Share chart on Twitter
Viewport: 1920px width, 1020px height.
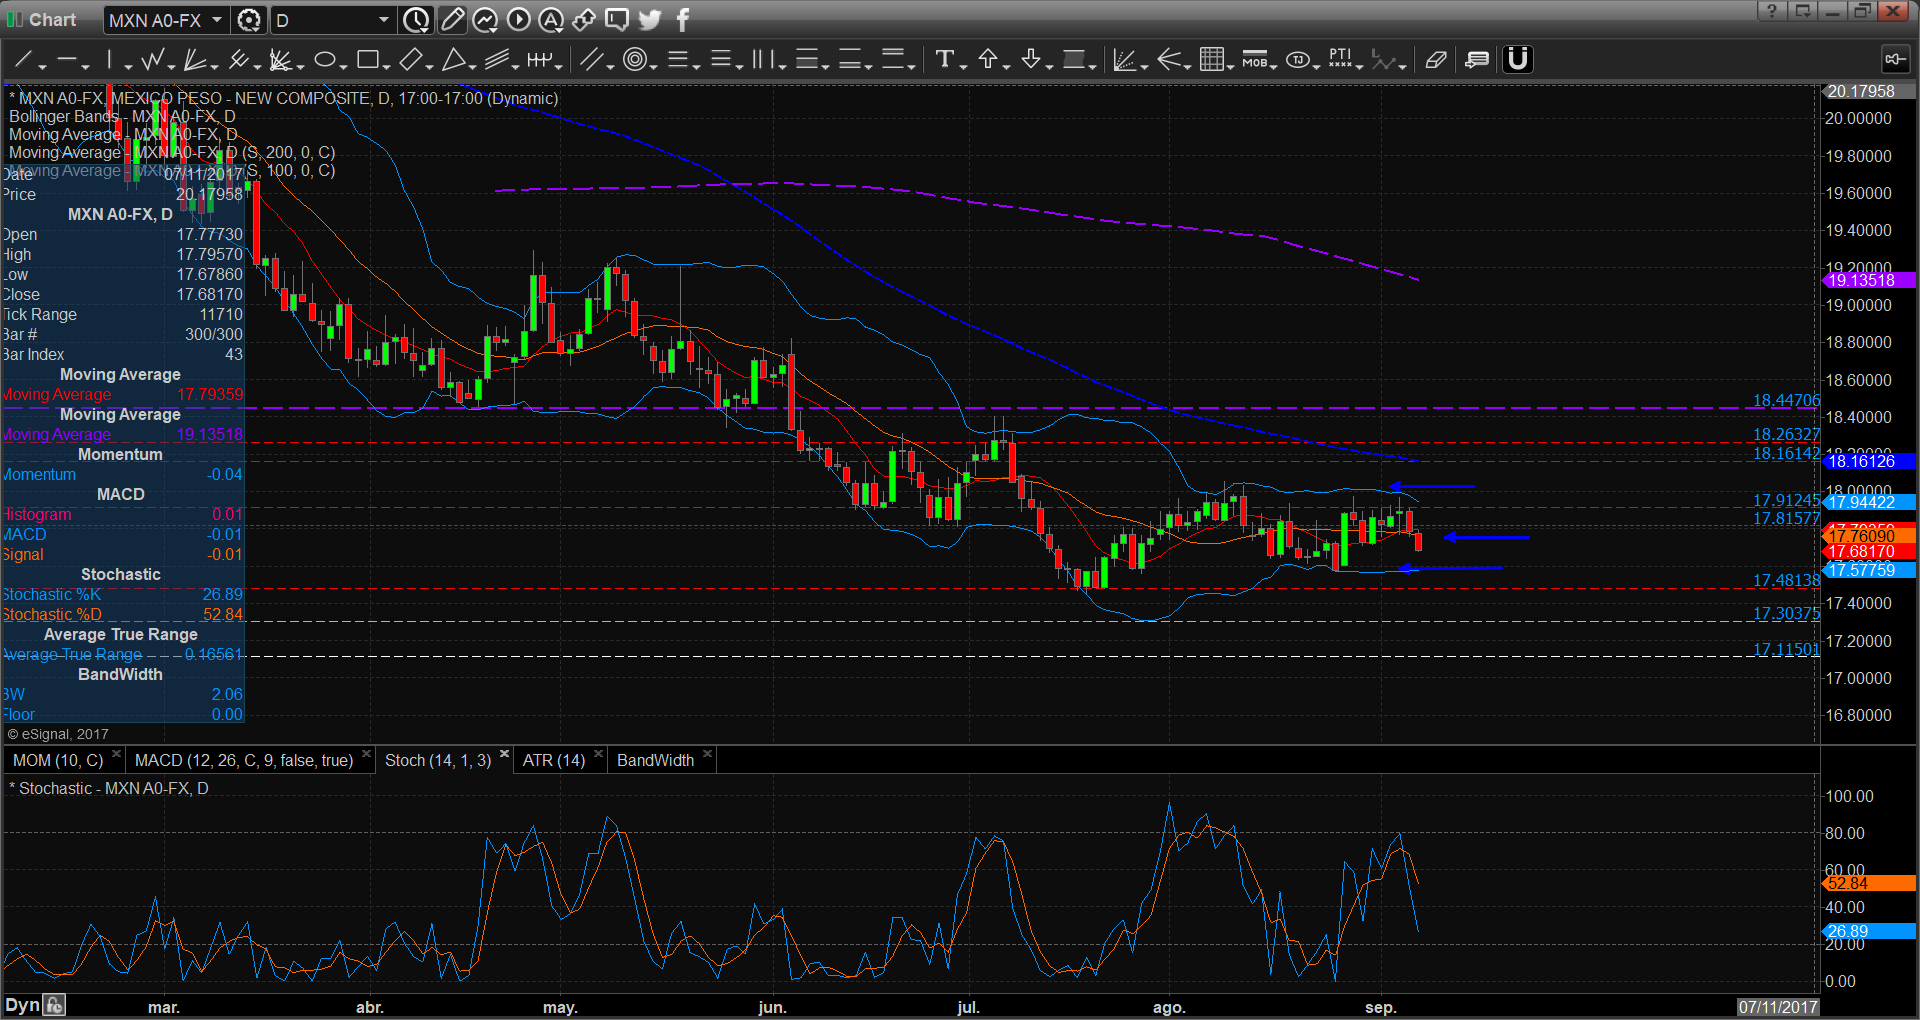coord(650,20)
